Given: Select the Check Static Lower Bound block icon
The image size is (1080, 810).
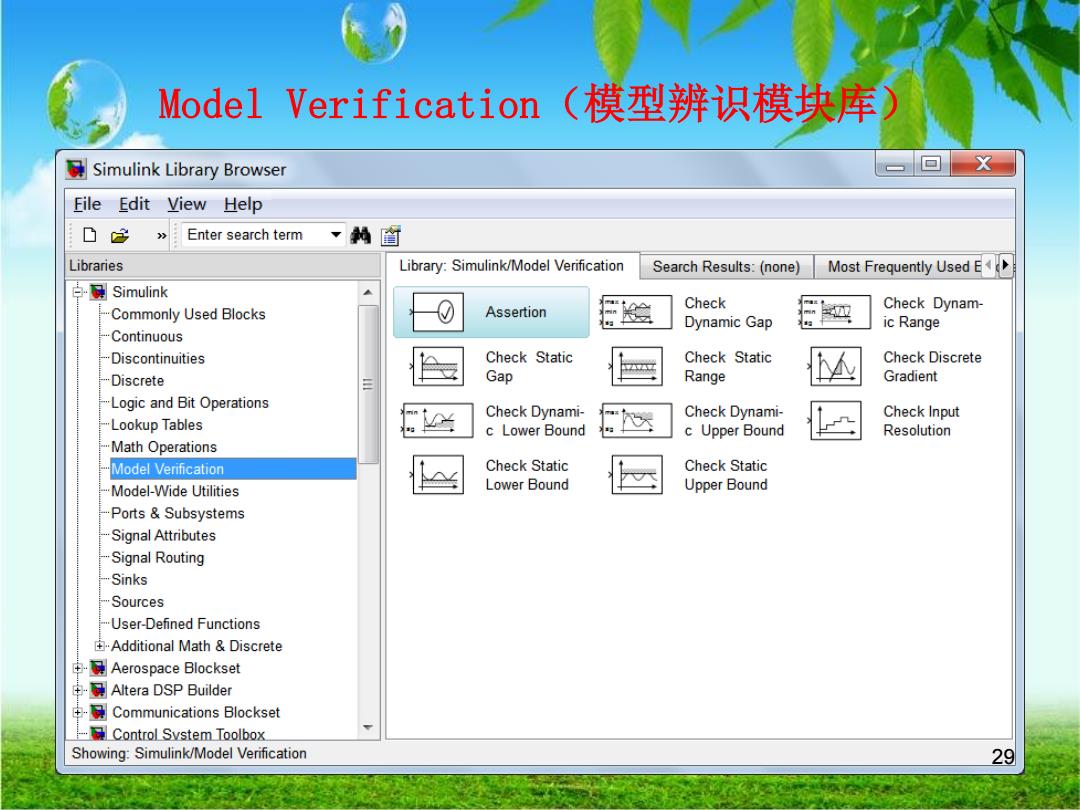Looking at the screenshot, I should click(x=437, y=475).
